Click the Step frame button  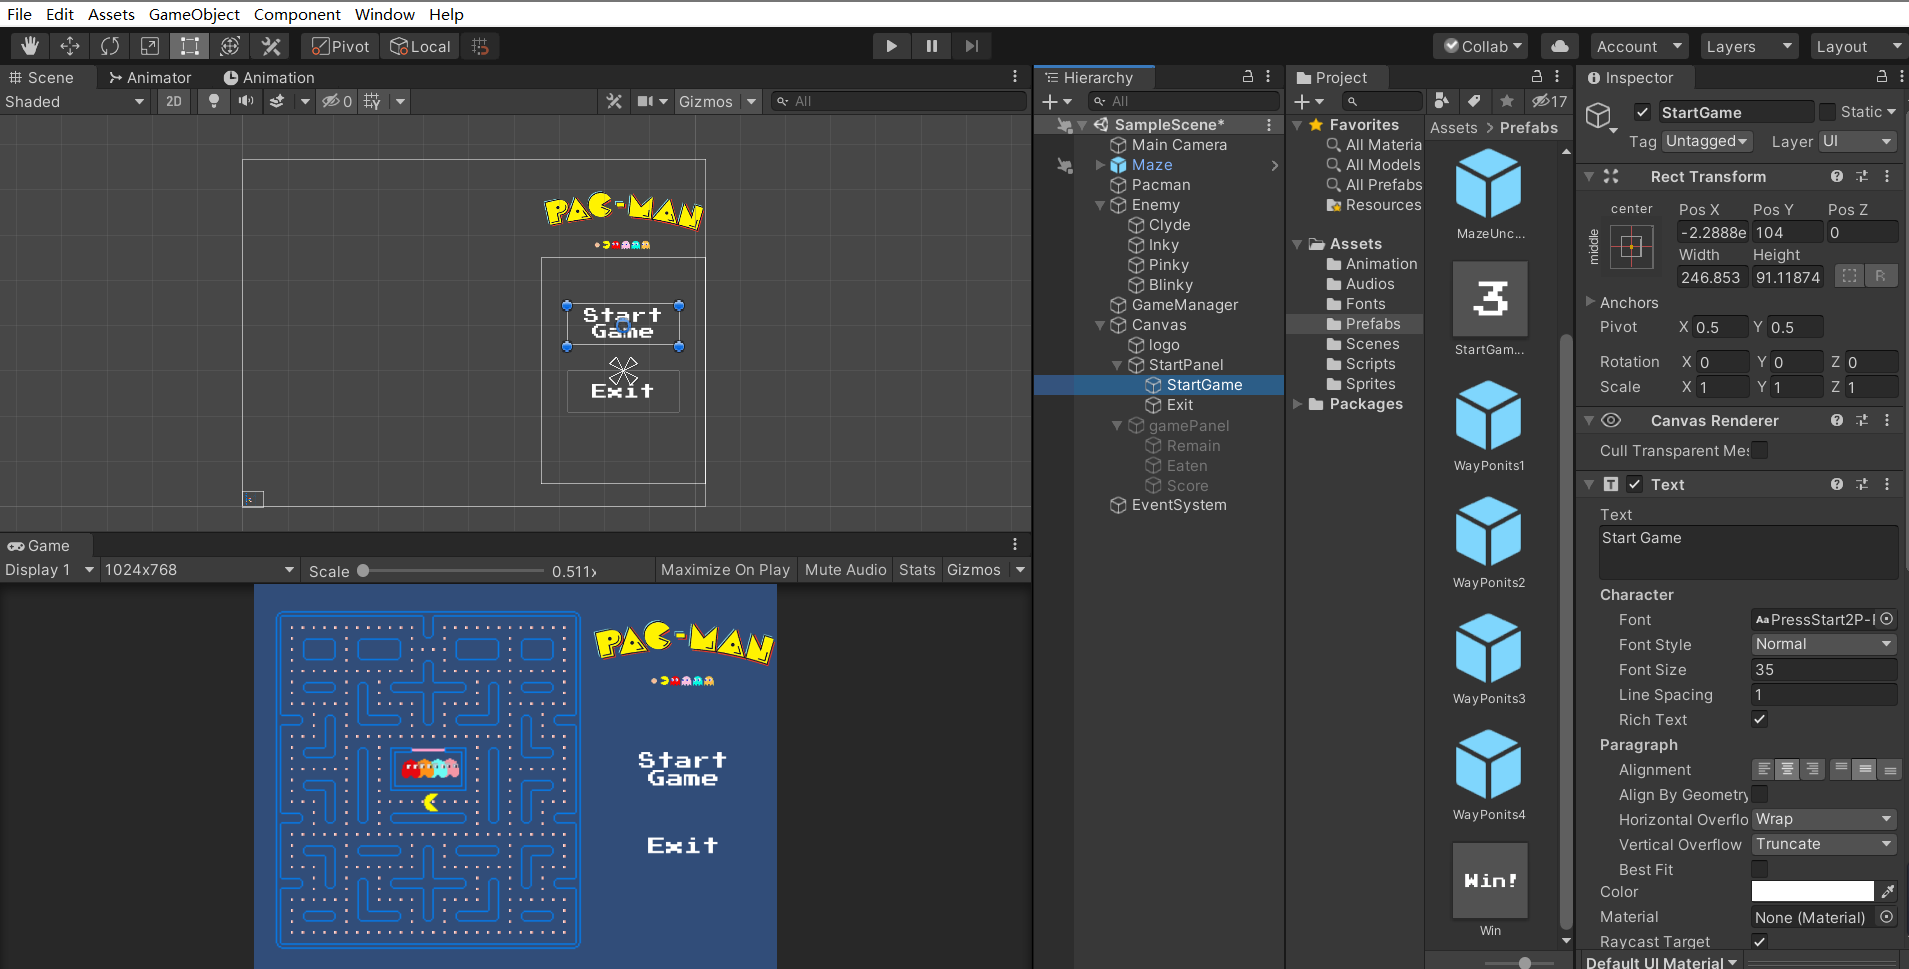point(971,46)
